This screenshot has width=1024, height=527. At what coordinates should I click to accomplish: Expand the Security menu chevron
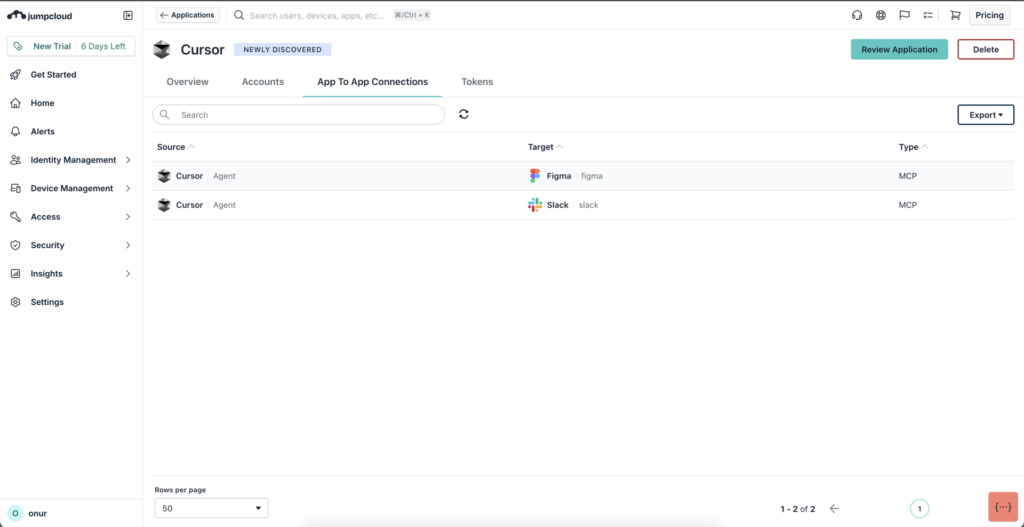point(128,246)
